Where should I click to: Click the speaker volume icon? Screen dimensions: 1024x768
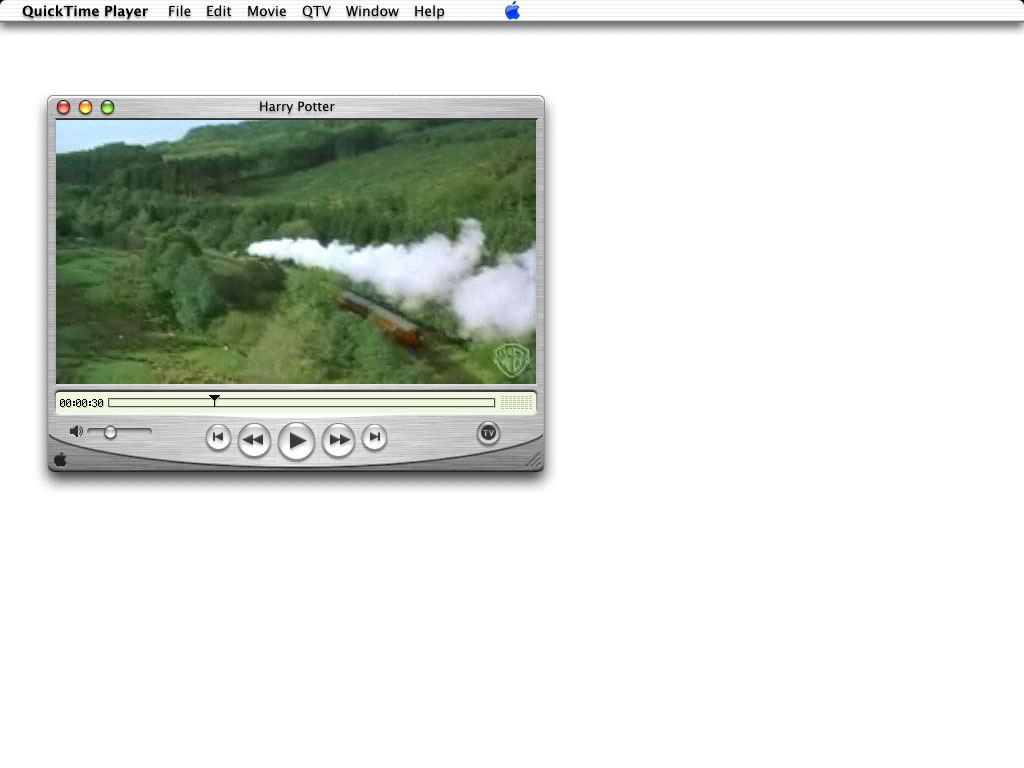pyautogui.click(x=76, y=432)
